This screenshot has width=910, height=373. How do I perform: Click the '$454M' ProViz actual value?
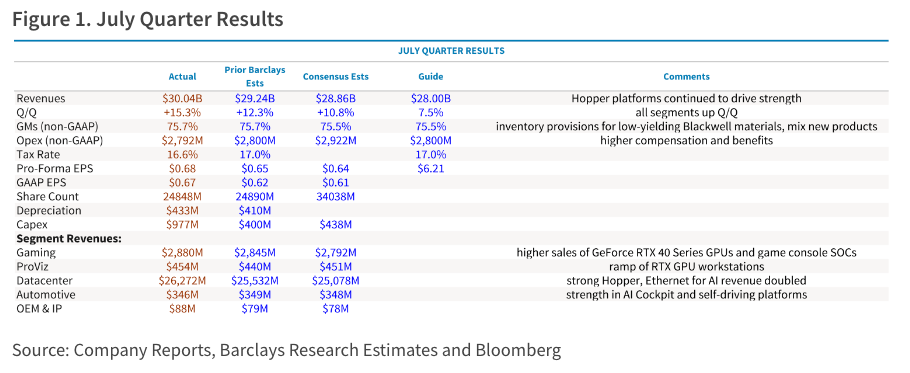[182, 266]
